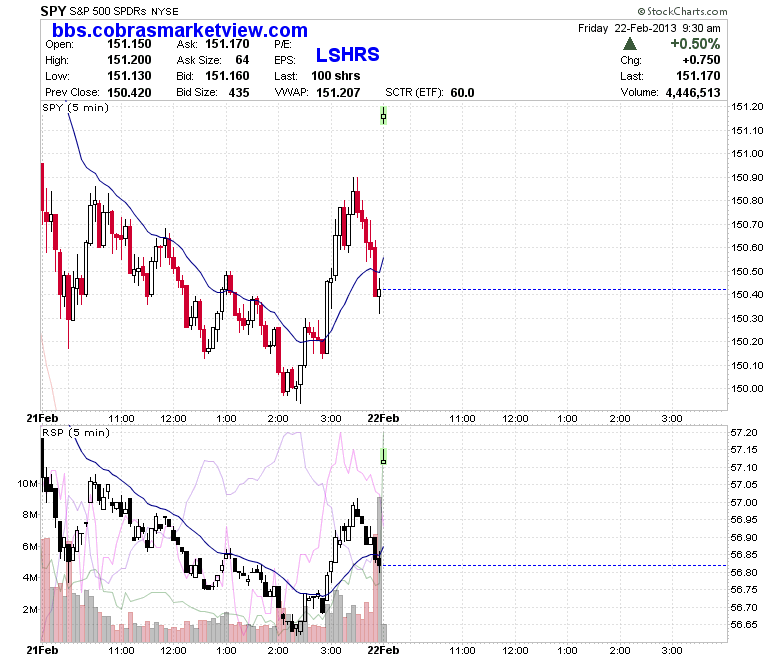Click the blue dashed previous-close line on SPY chart

(555, 289)
